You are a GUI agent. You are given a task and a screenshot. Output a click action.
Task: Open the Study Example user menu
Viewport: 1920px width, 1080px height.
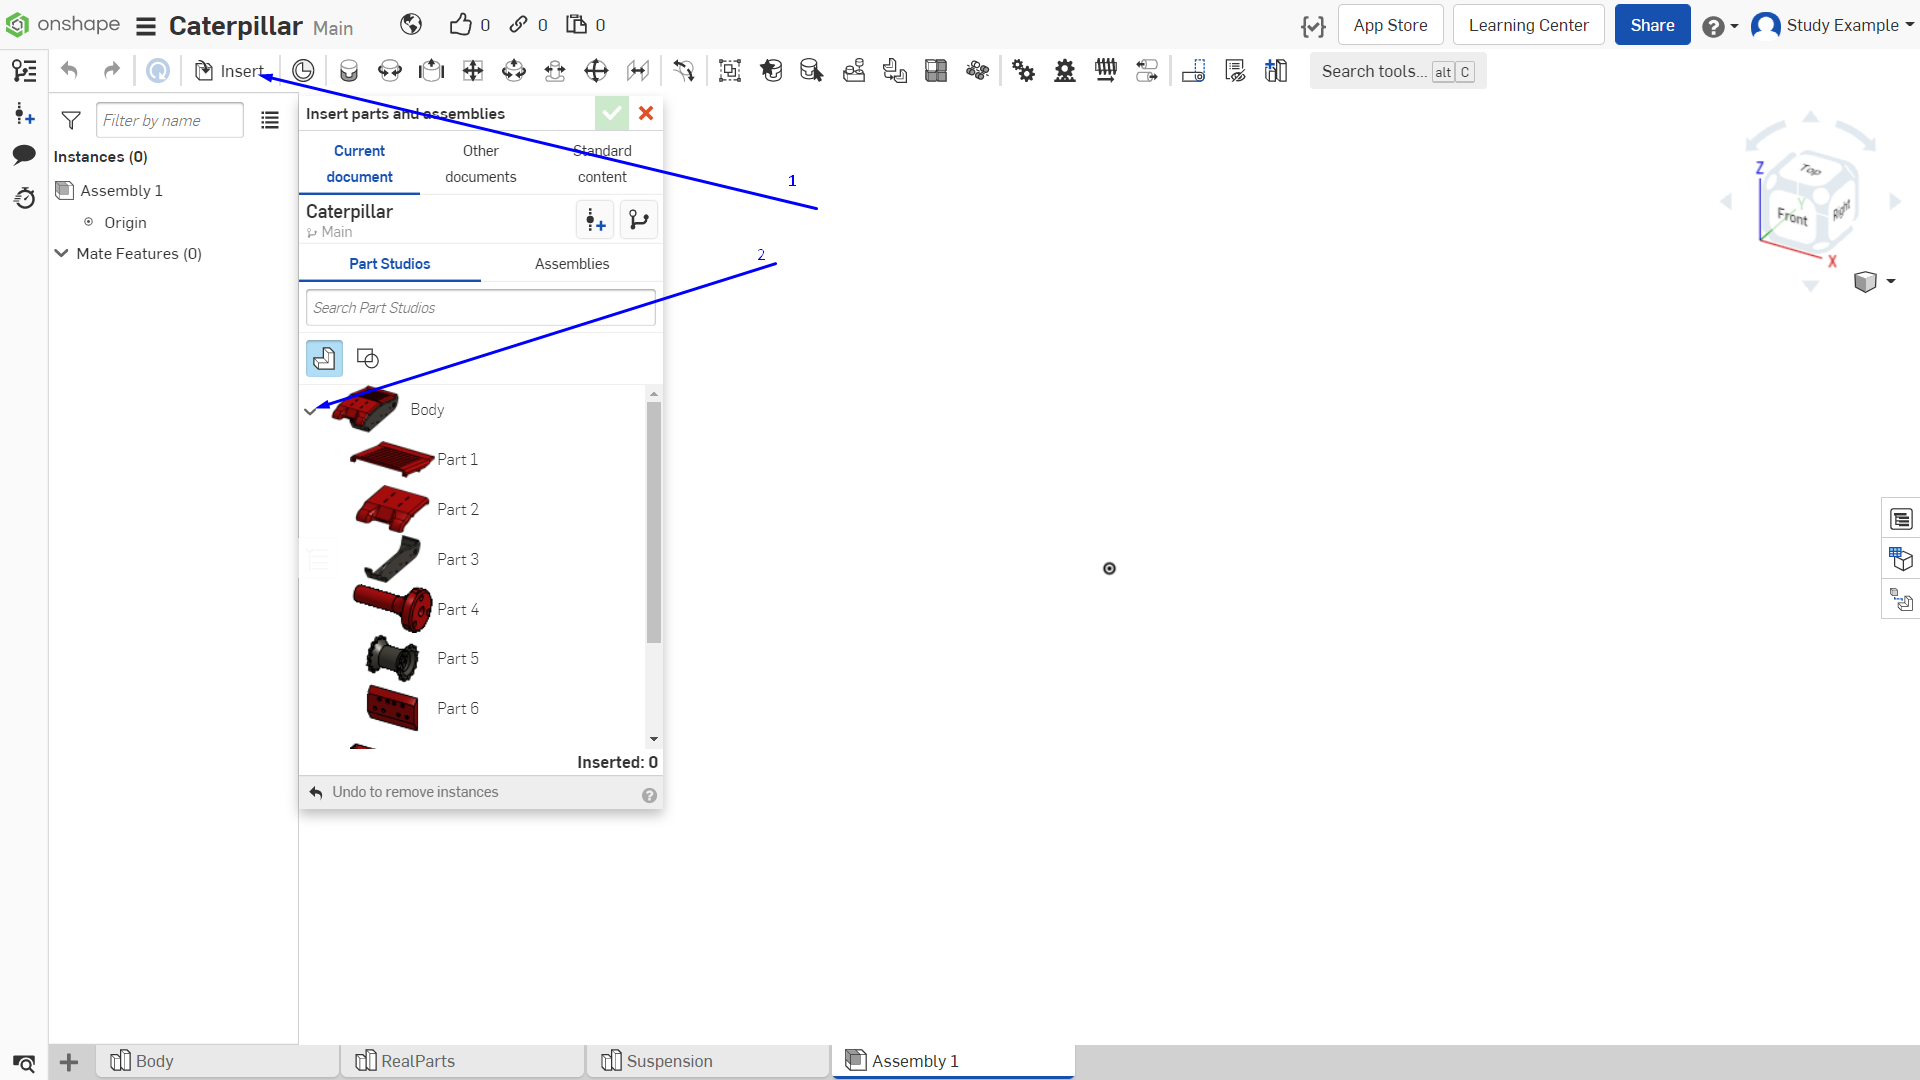(x=1832, y=25)
